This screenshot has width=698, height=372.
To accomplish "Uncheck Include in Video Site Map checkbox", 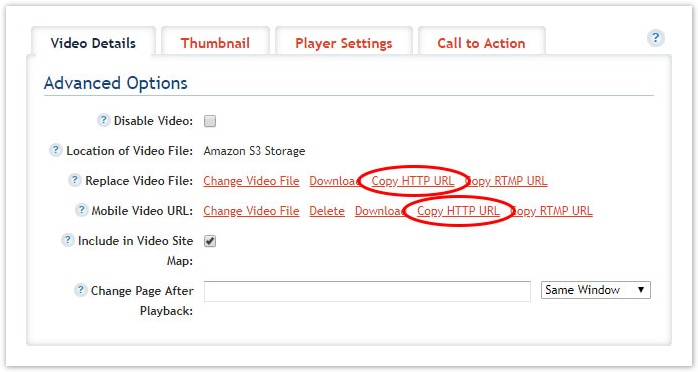I will tap(210, 241).
